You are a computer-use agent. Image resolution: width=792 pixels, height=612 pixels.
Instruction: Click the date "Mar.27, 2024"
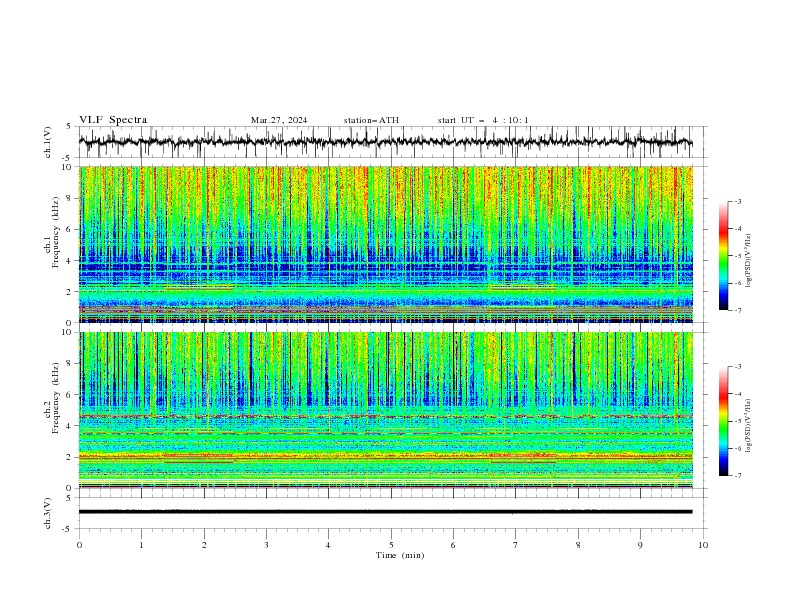(x=279, y=120)
